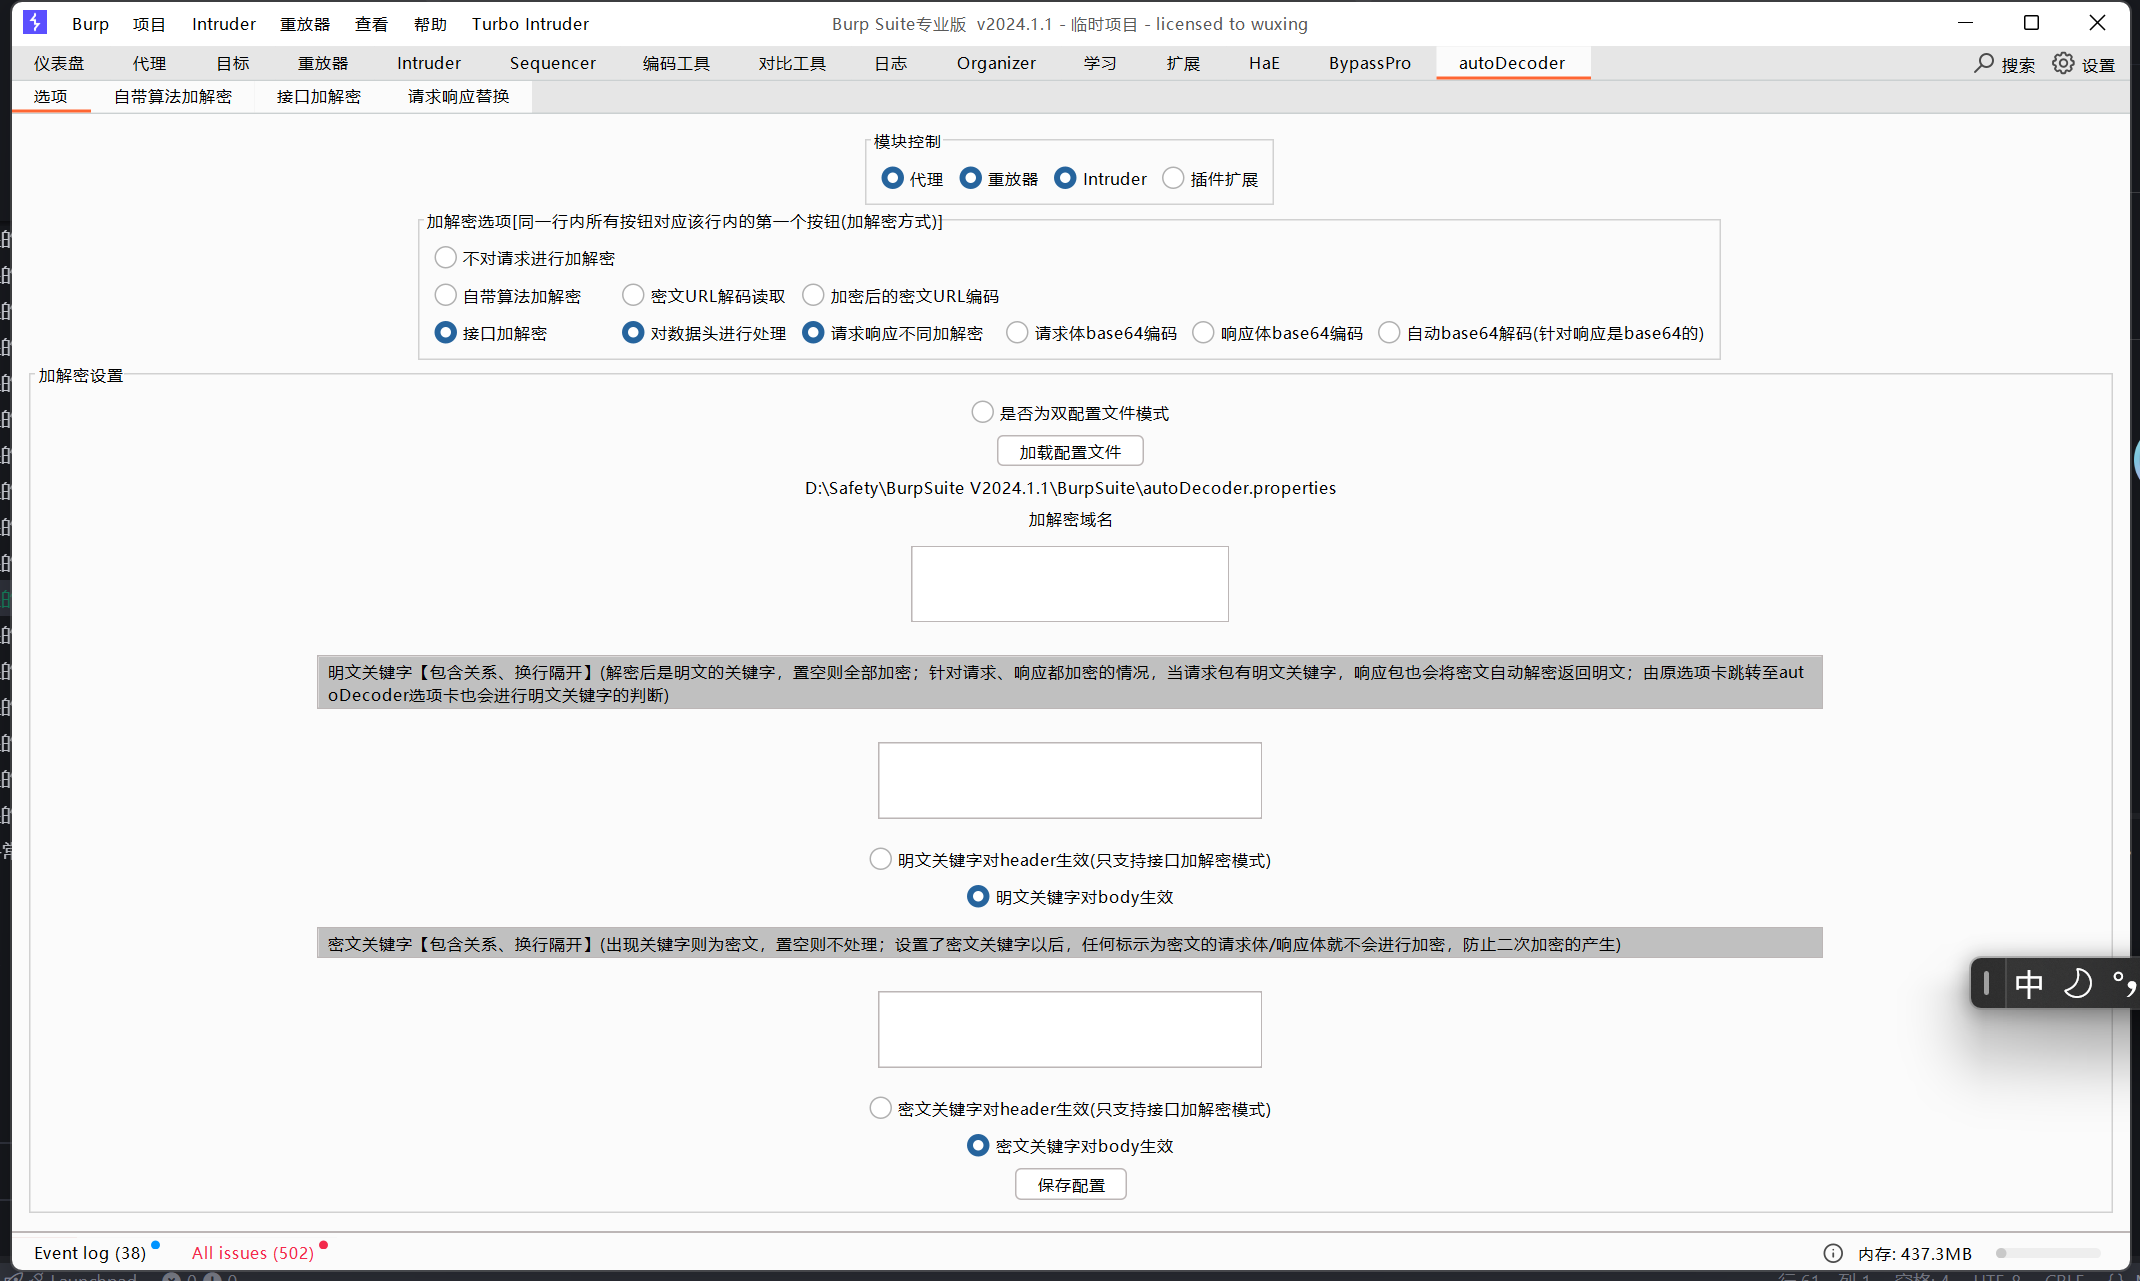Toggle 对数据头进行处理 option
The height and width of the screenshot is (1281, 2140).
(x=633, y=333)
